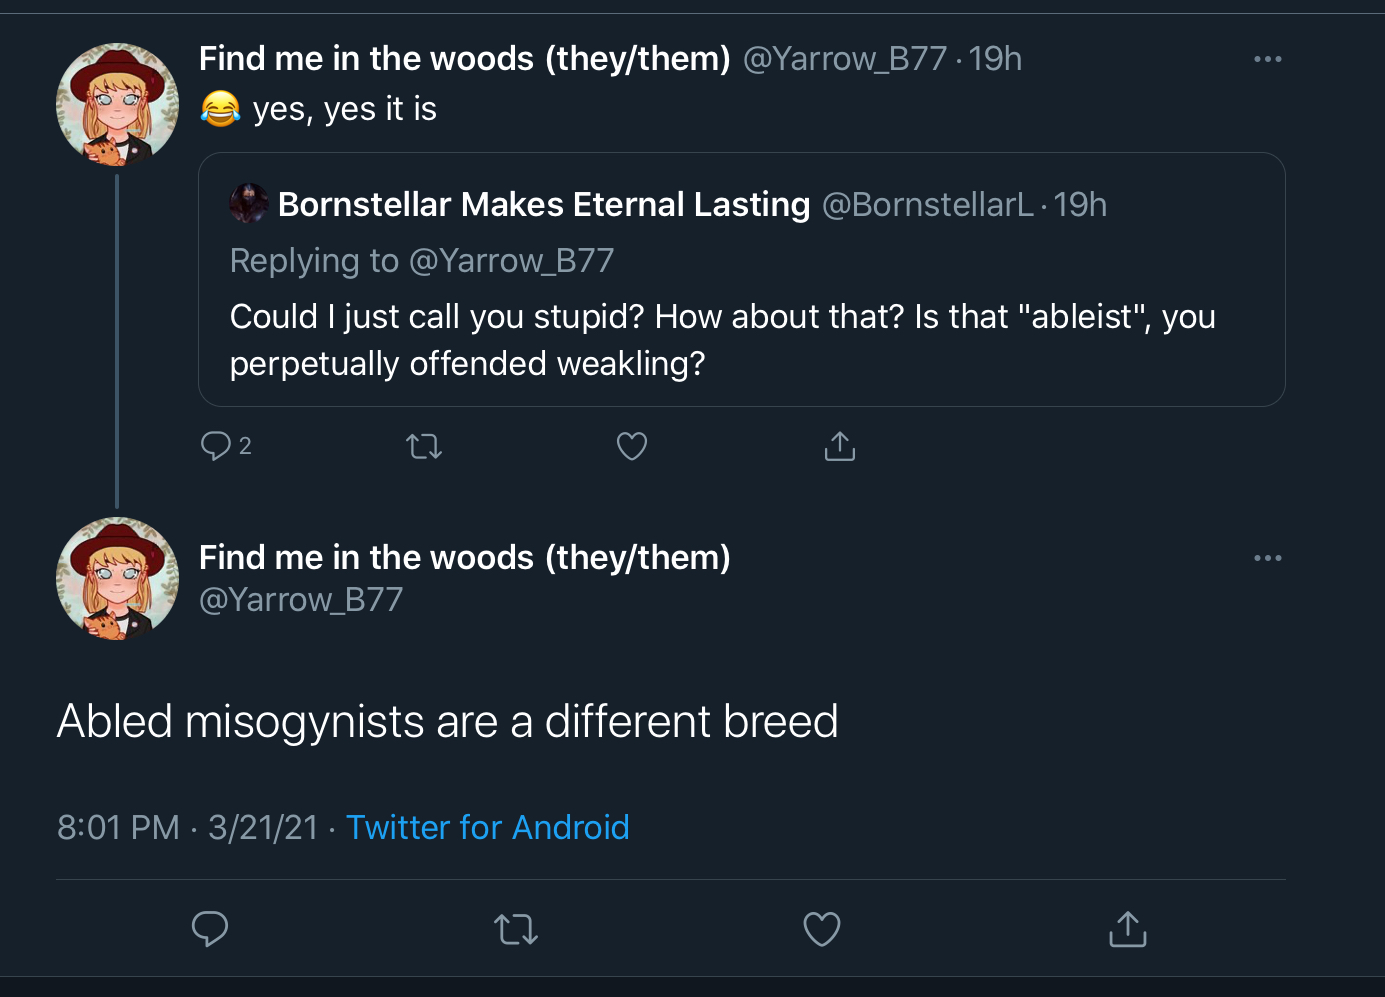Open the Bornstellar quoted tweet avatar

(249, 204)
